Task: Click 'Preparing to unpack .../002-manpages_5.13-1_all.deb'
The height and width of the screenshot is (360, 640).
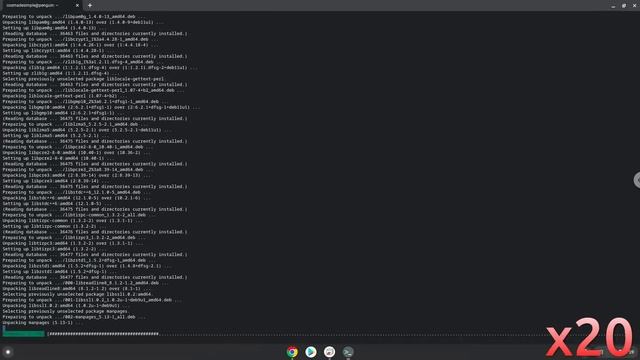Action: [74, 317]
